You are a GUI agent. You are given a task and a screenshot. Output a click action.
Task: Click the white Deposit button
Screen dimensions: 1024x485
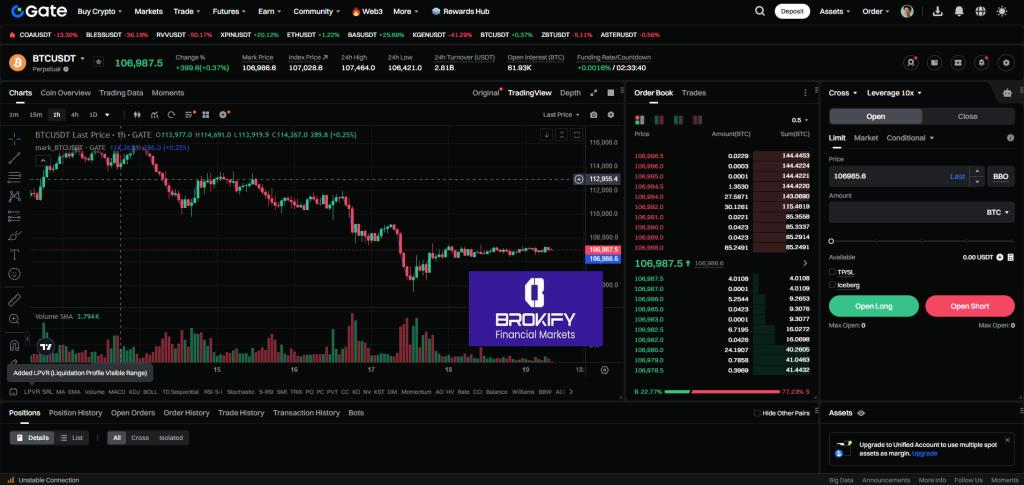(x=791, y=11)
